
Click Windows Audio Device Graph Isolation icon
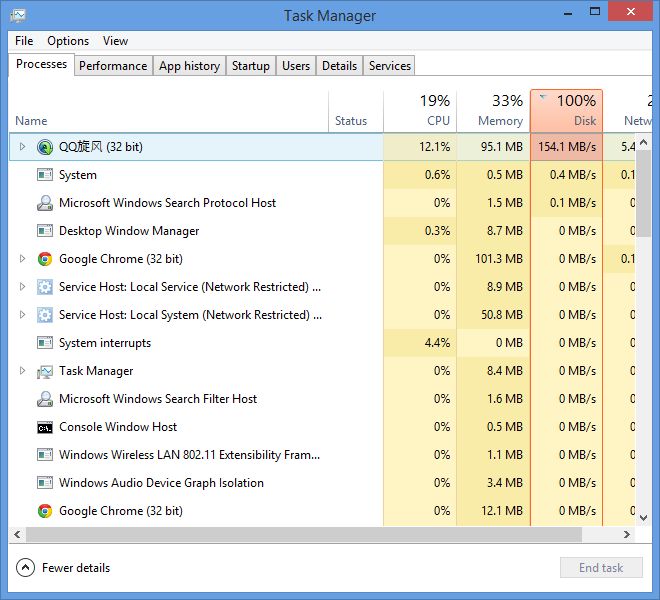(x=45, y=483)
